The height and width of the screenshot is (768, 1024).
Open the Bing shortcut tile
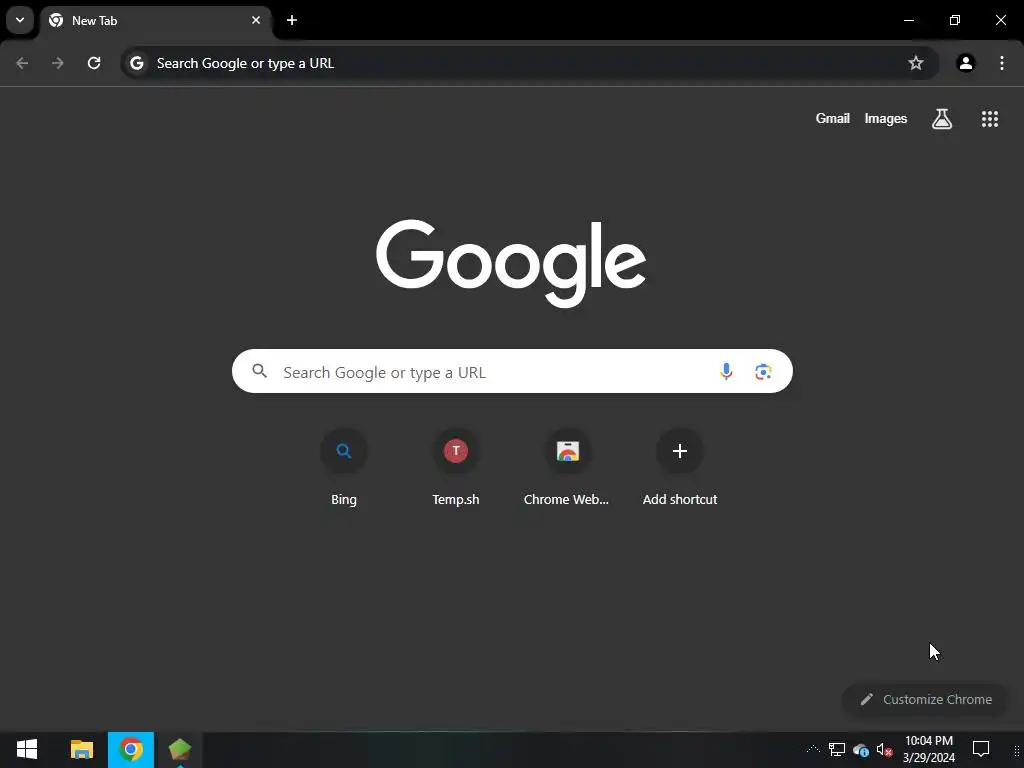point(344,466)
